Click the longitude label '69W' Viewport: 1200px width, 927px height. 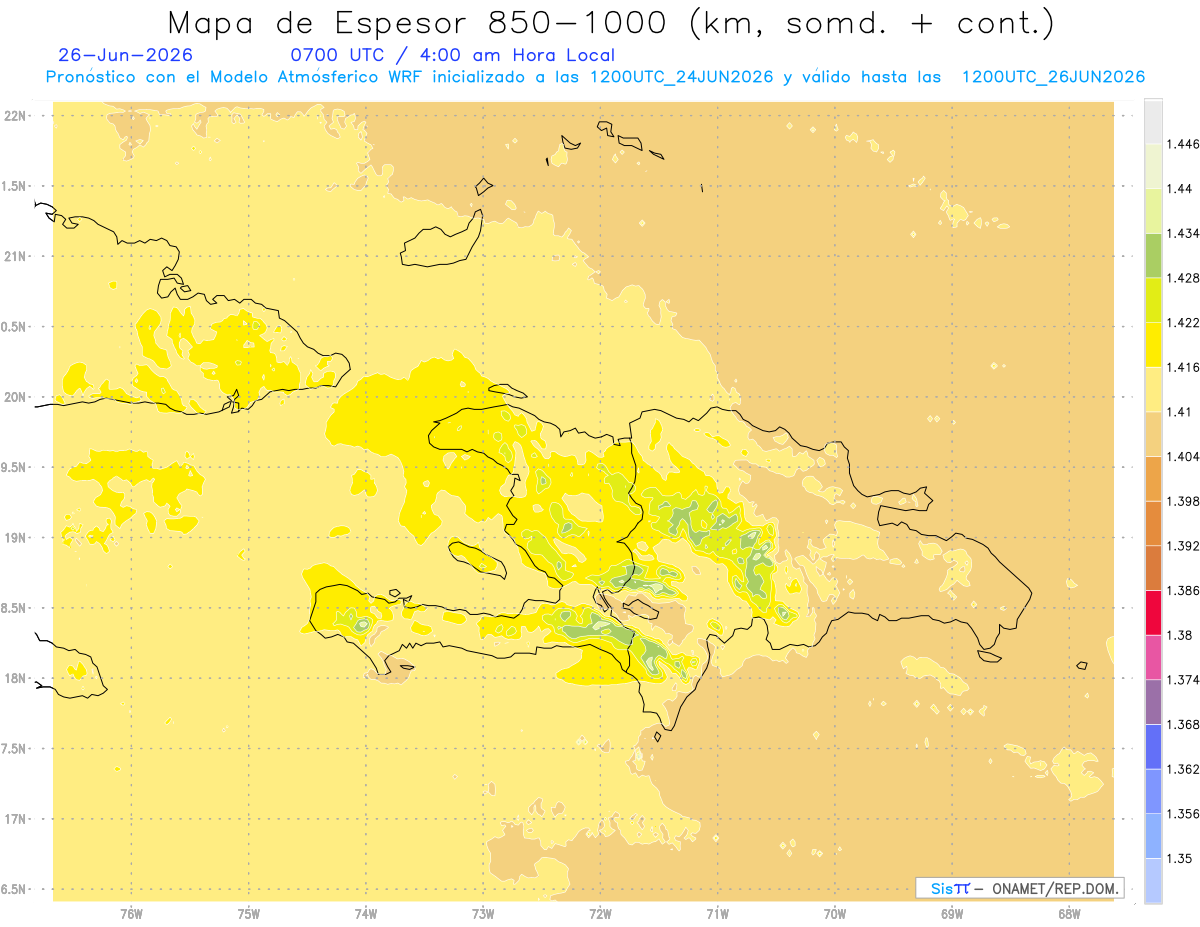951,913
